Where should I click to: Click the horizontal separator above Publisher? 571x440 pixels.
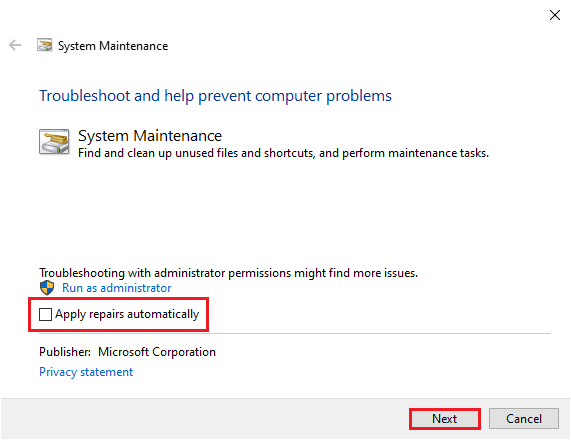click(x=295, y=333)
